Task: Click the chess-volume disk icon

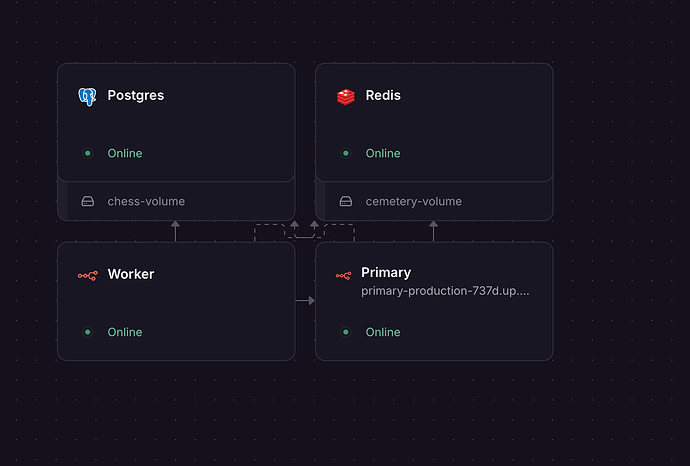Action: pos(87,201)
